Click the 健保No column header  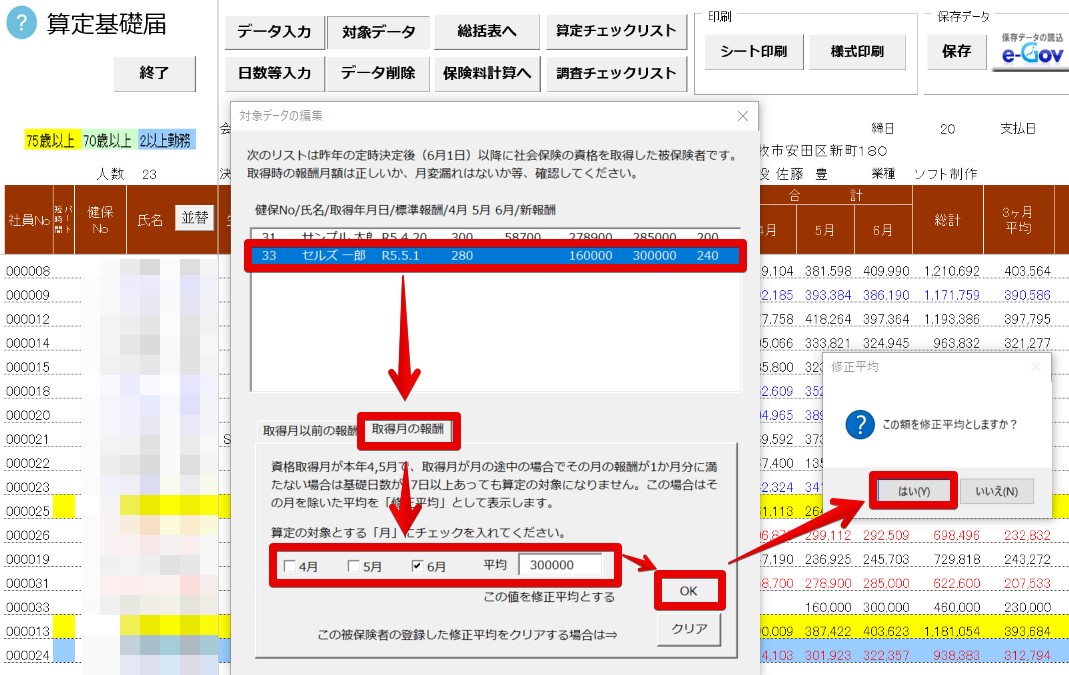point(100,220)
